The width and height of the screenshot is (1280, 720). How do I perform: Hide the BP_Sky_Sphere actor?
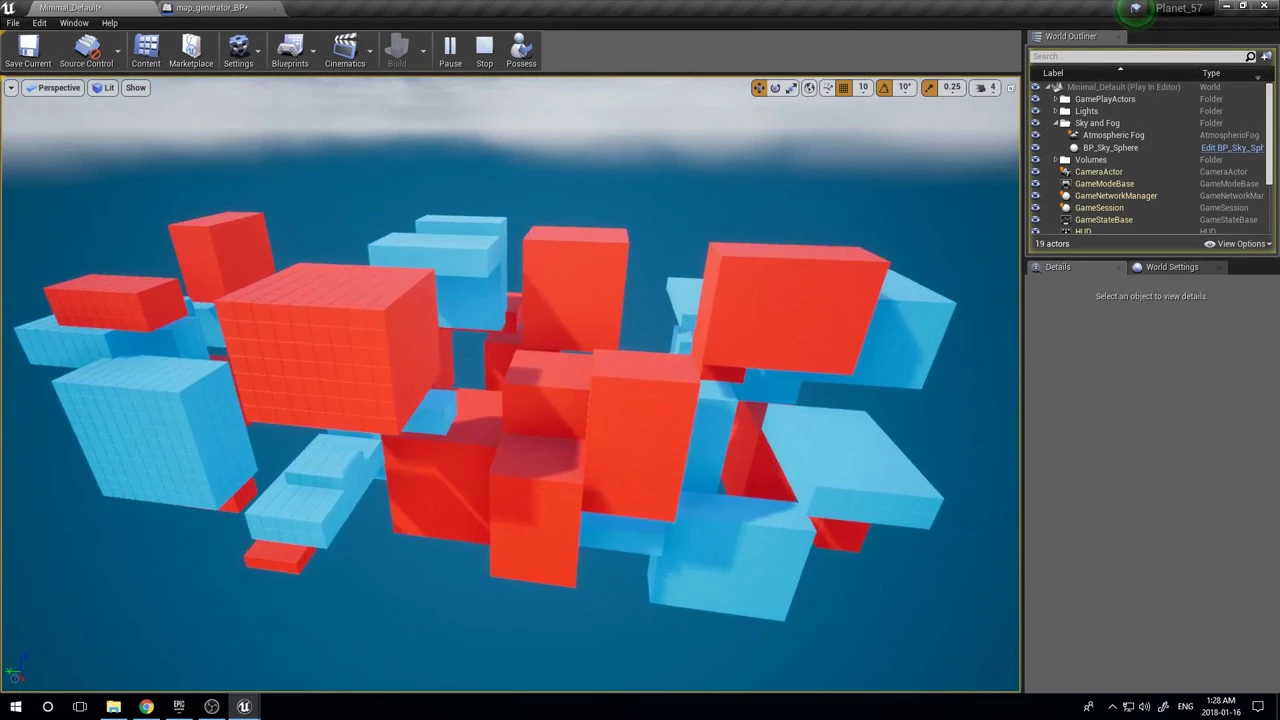pos(1036,147)
